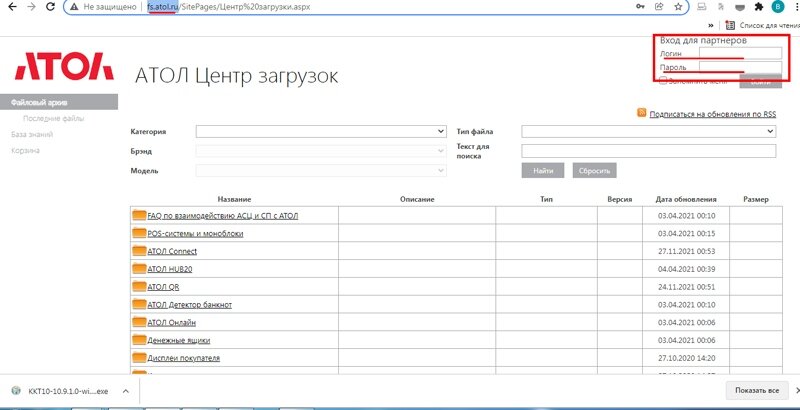Open База знаний in the sidebar

[32, 135]
